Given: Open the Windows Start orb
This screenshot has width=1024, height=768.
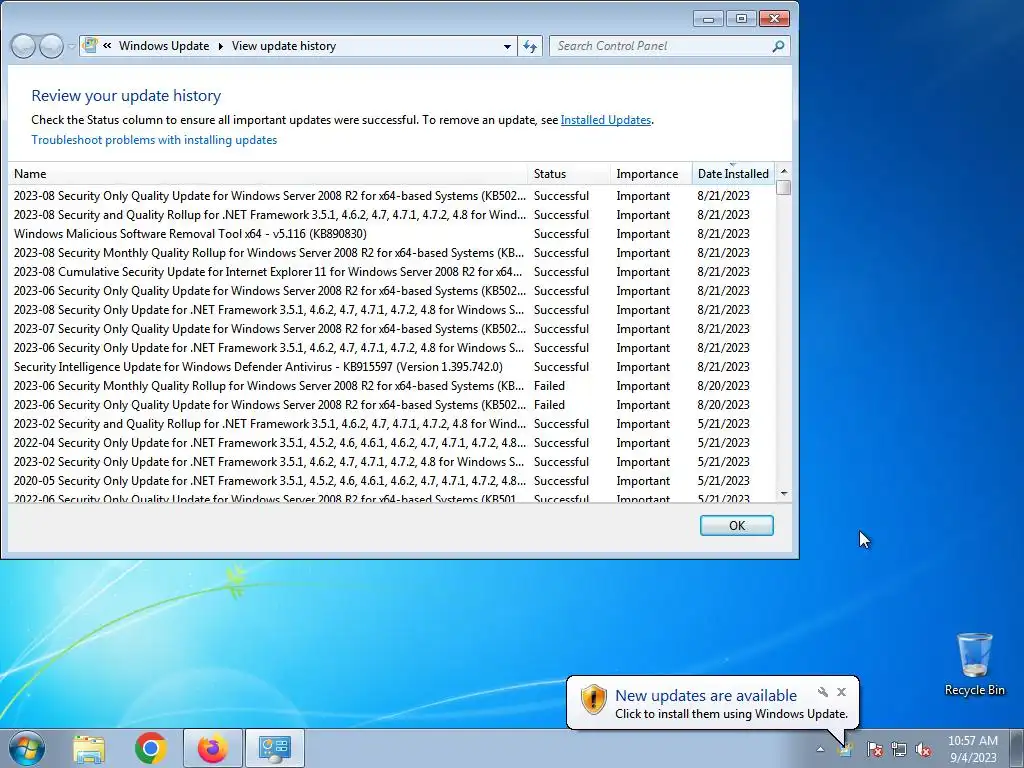Looking at the screenshot, I should [x=27, y=748].
